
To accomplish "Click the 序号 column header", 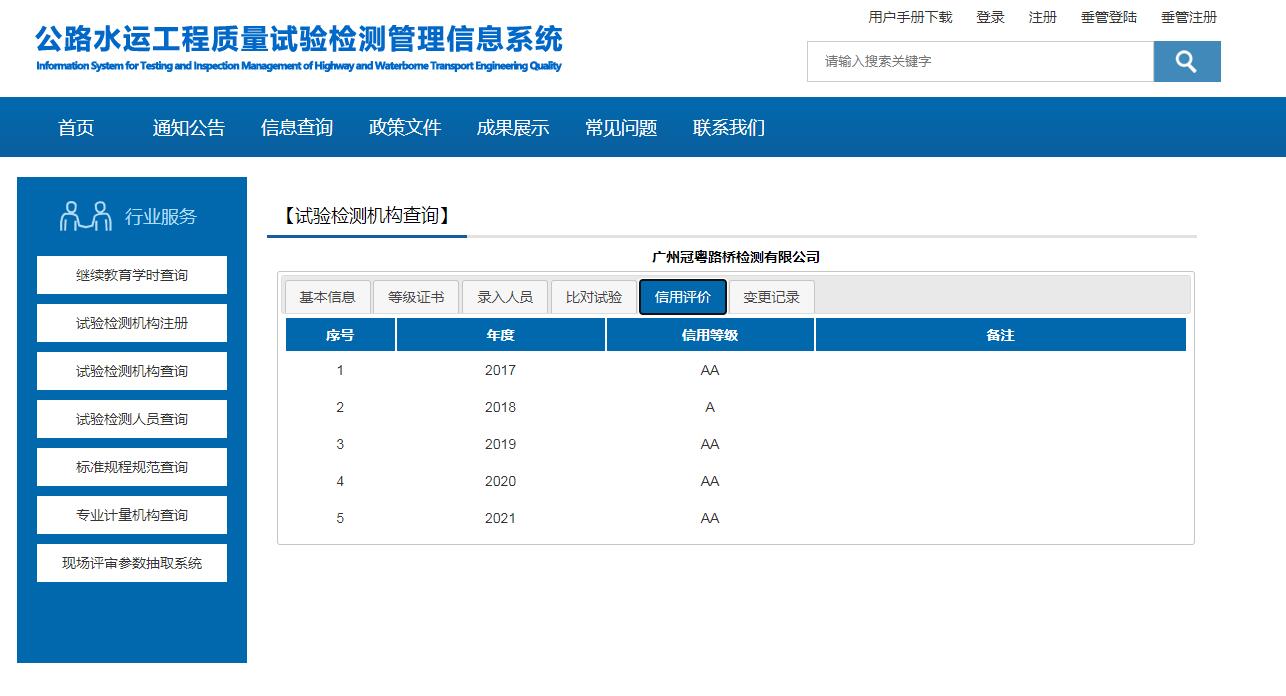I will point(340,335).
